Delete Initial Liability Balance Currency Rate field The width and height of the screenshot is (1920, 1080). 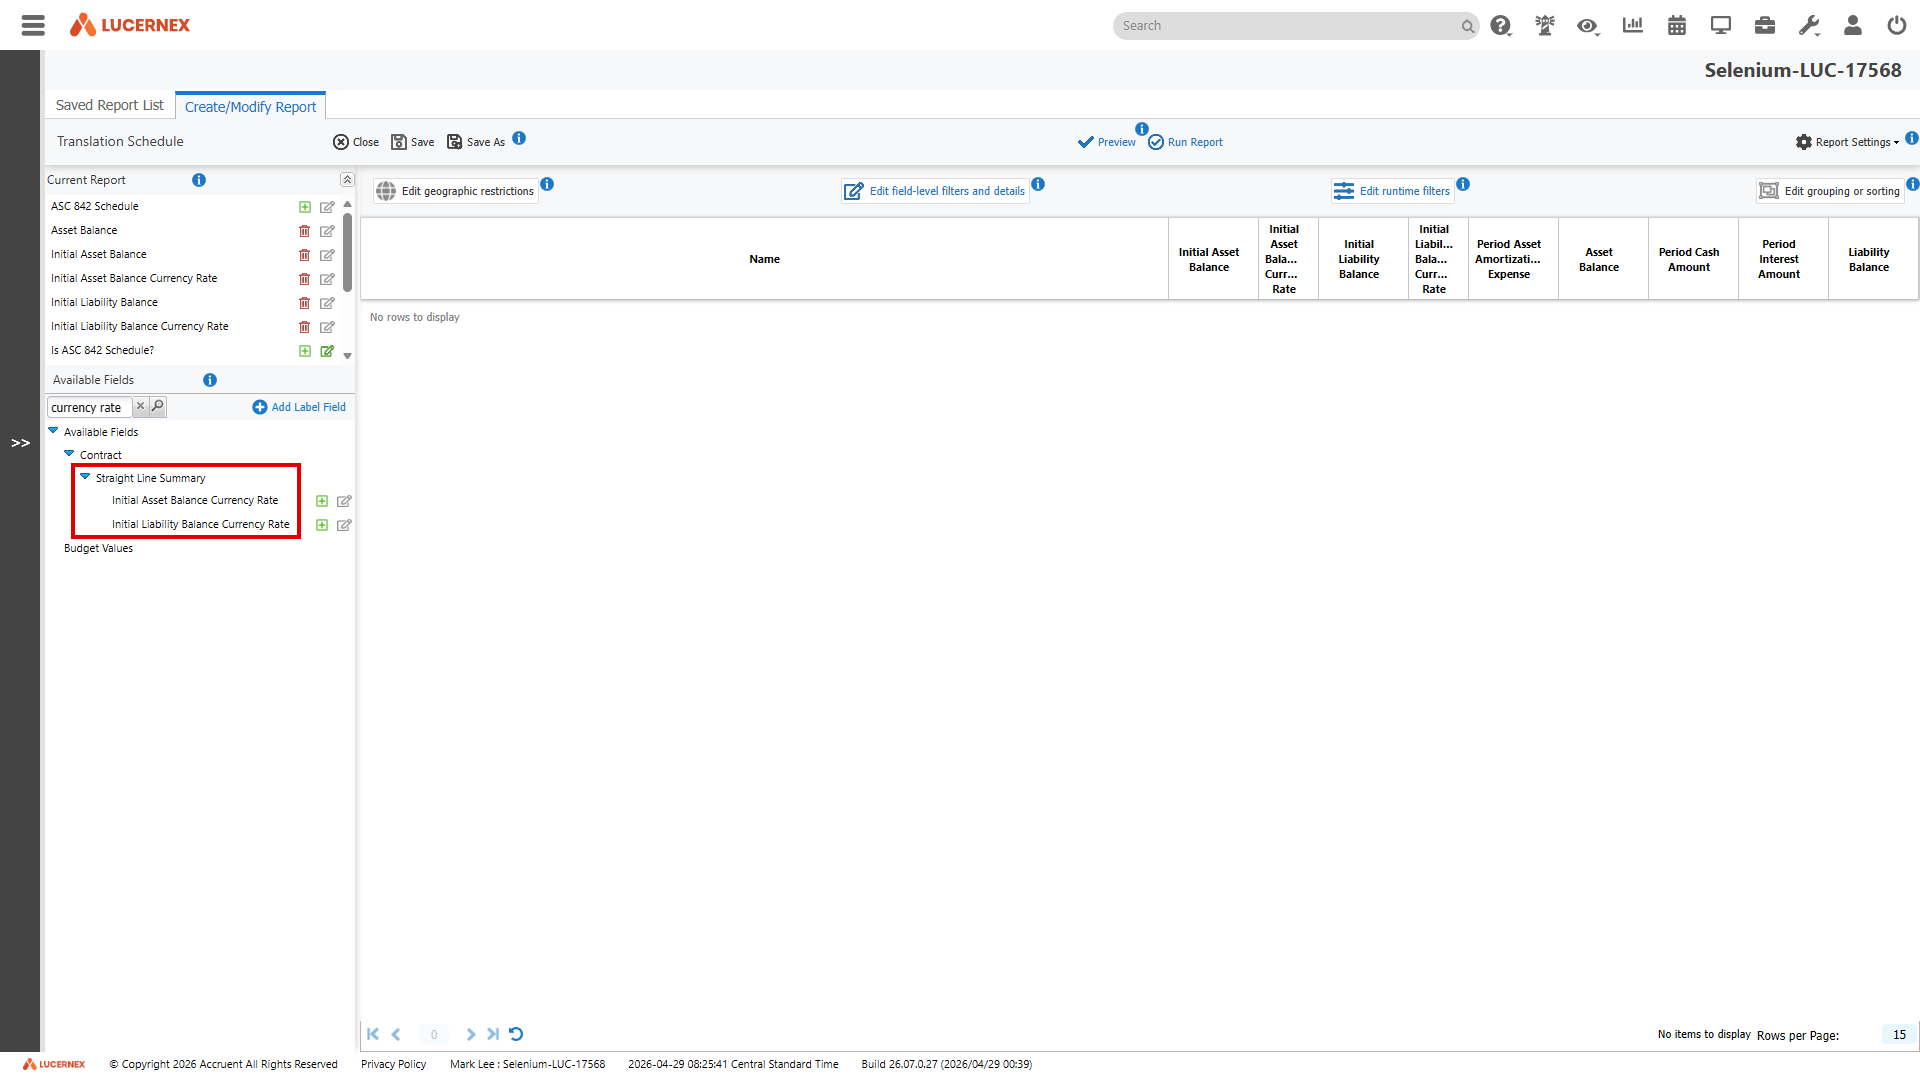click(305, 327)
